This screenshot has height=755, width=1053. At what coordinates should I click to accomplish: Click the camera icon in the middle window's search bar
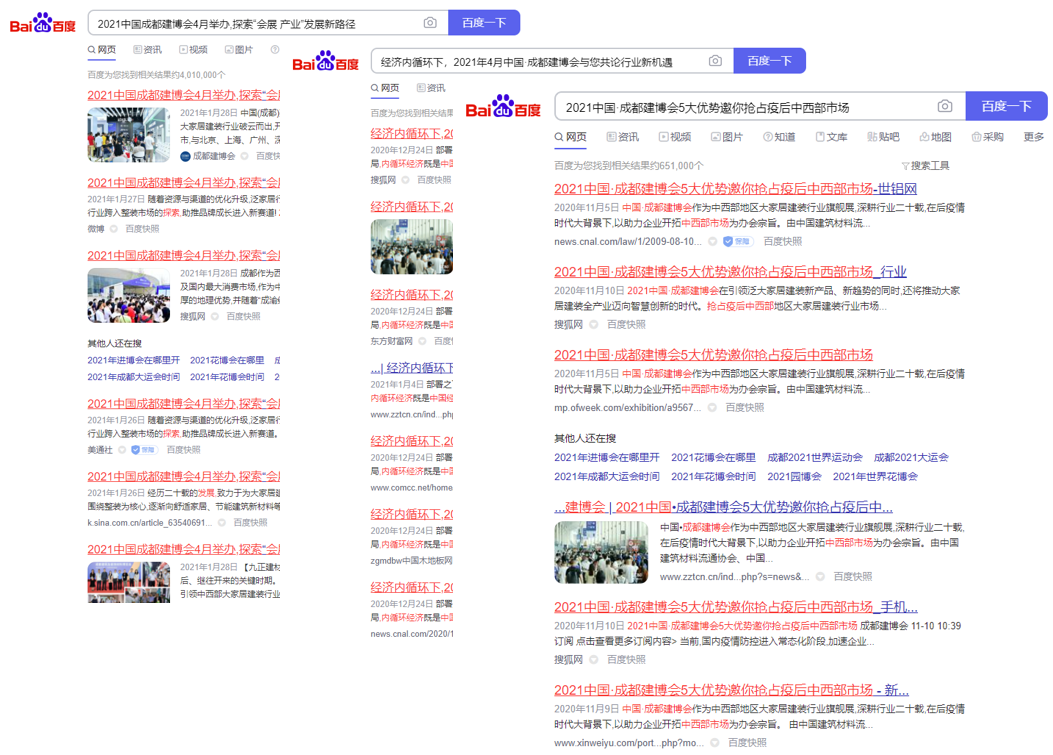click(716, 61)
